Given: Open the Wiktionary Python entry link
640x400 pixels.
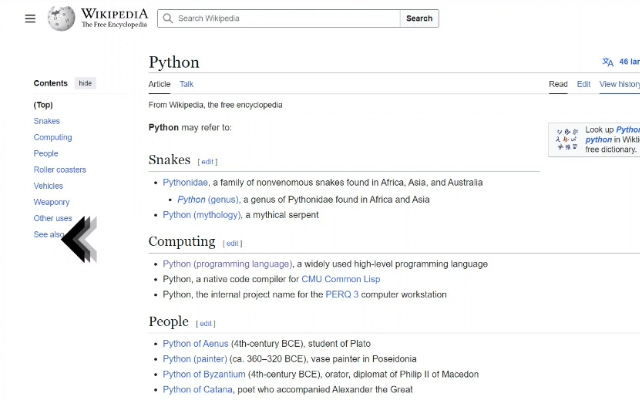Looking at the screenshot, I should [613, 134].
